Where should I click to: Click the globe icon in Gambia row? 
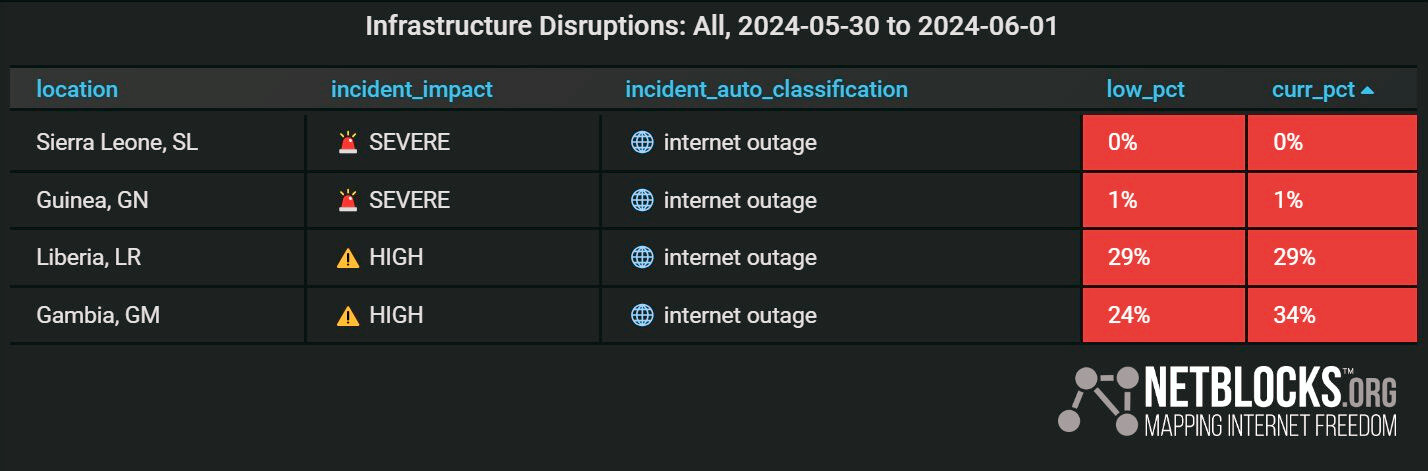(642, 316)
